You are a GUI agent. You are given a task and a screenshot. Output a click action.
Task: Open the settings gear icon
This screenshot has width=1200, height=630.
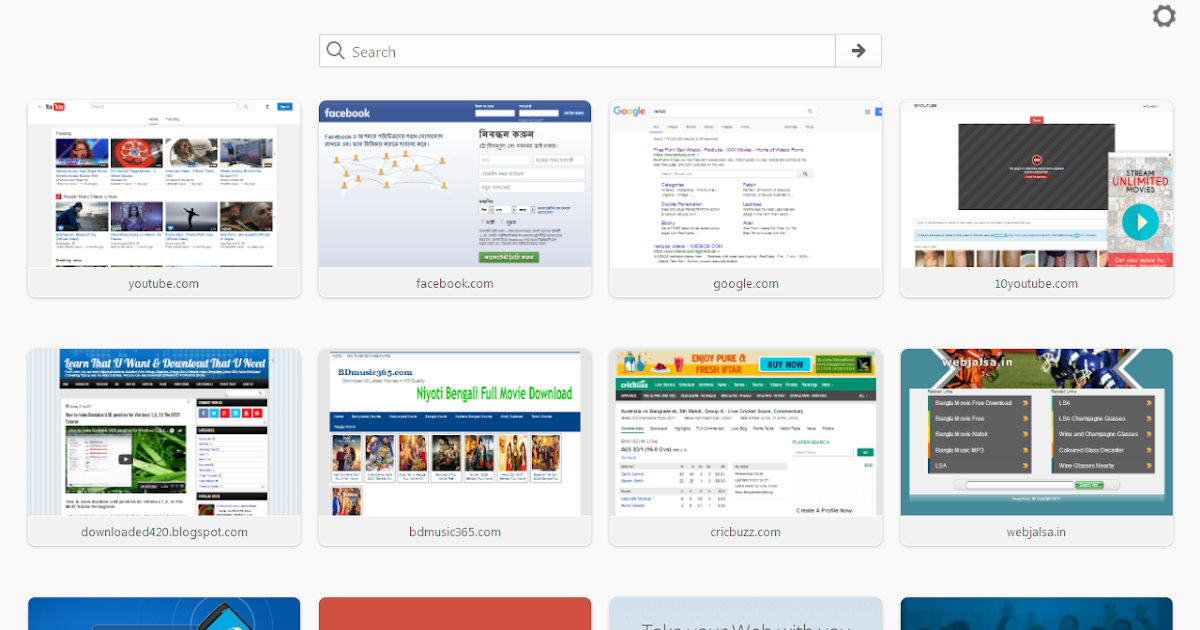(x=1164, y=16)
